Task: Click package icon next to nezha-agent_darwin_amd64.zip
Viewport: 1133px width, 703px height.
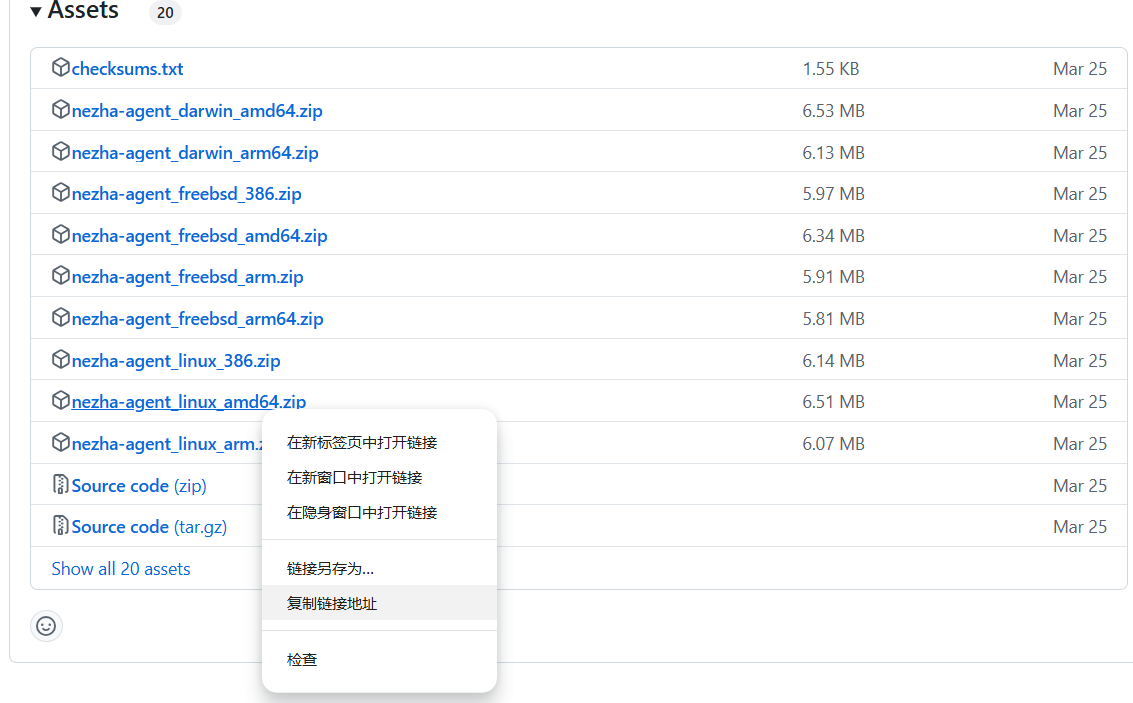Action: pos(61,109)
